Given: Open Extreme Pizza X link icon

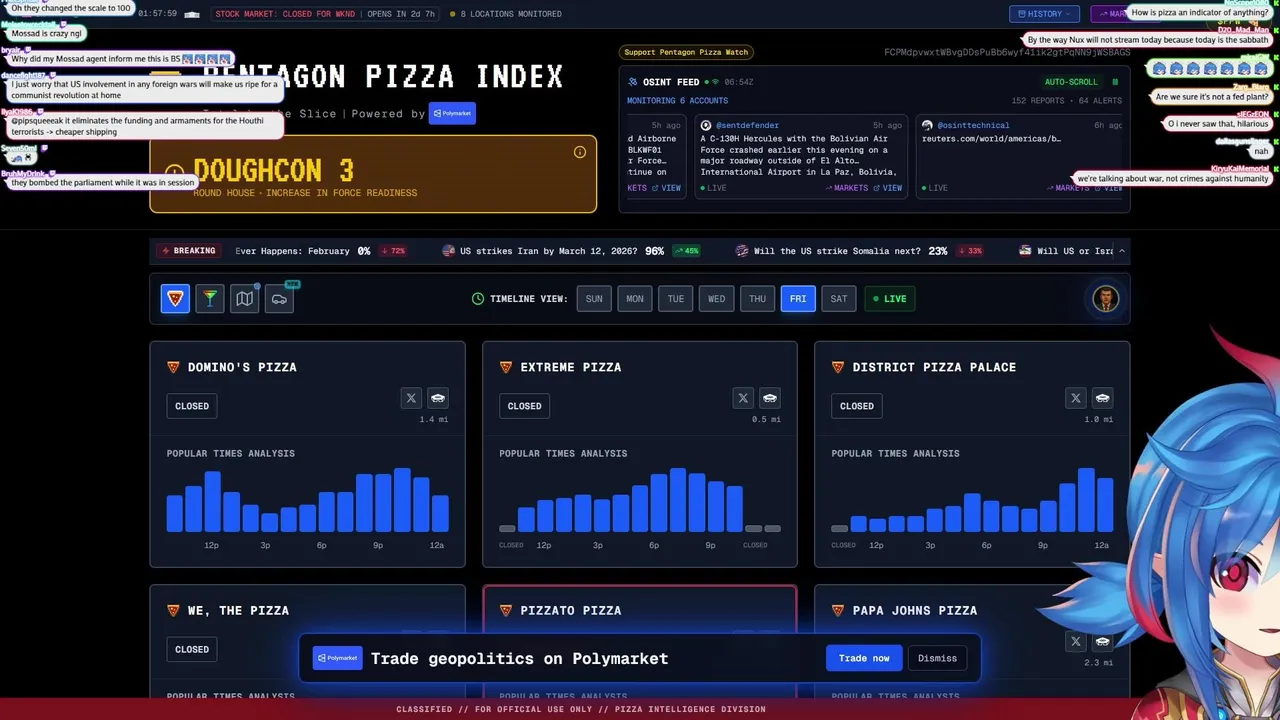Looking at the screenshot, I should tap(743, 398).
